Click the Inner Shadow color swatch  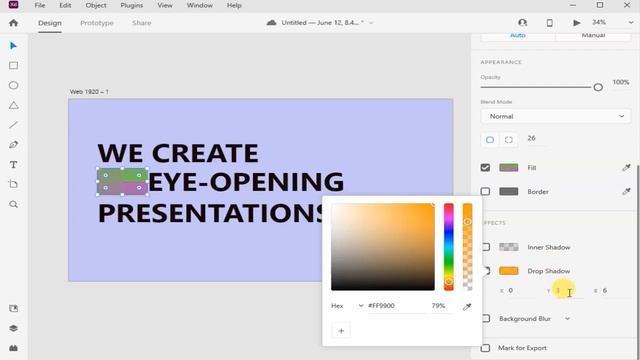coord(509,247)
